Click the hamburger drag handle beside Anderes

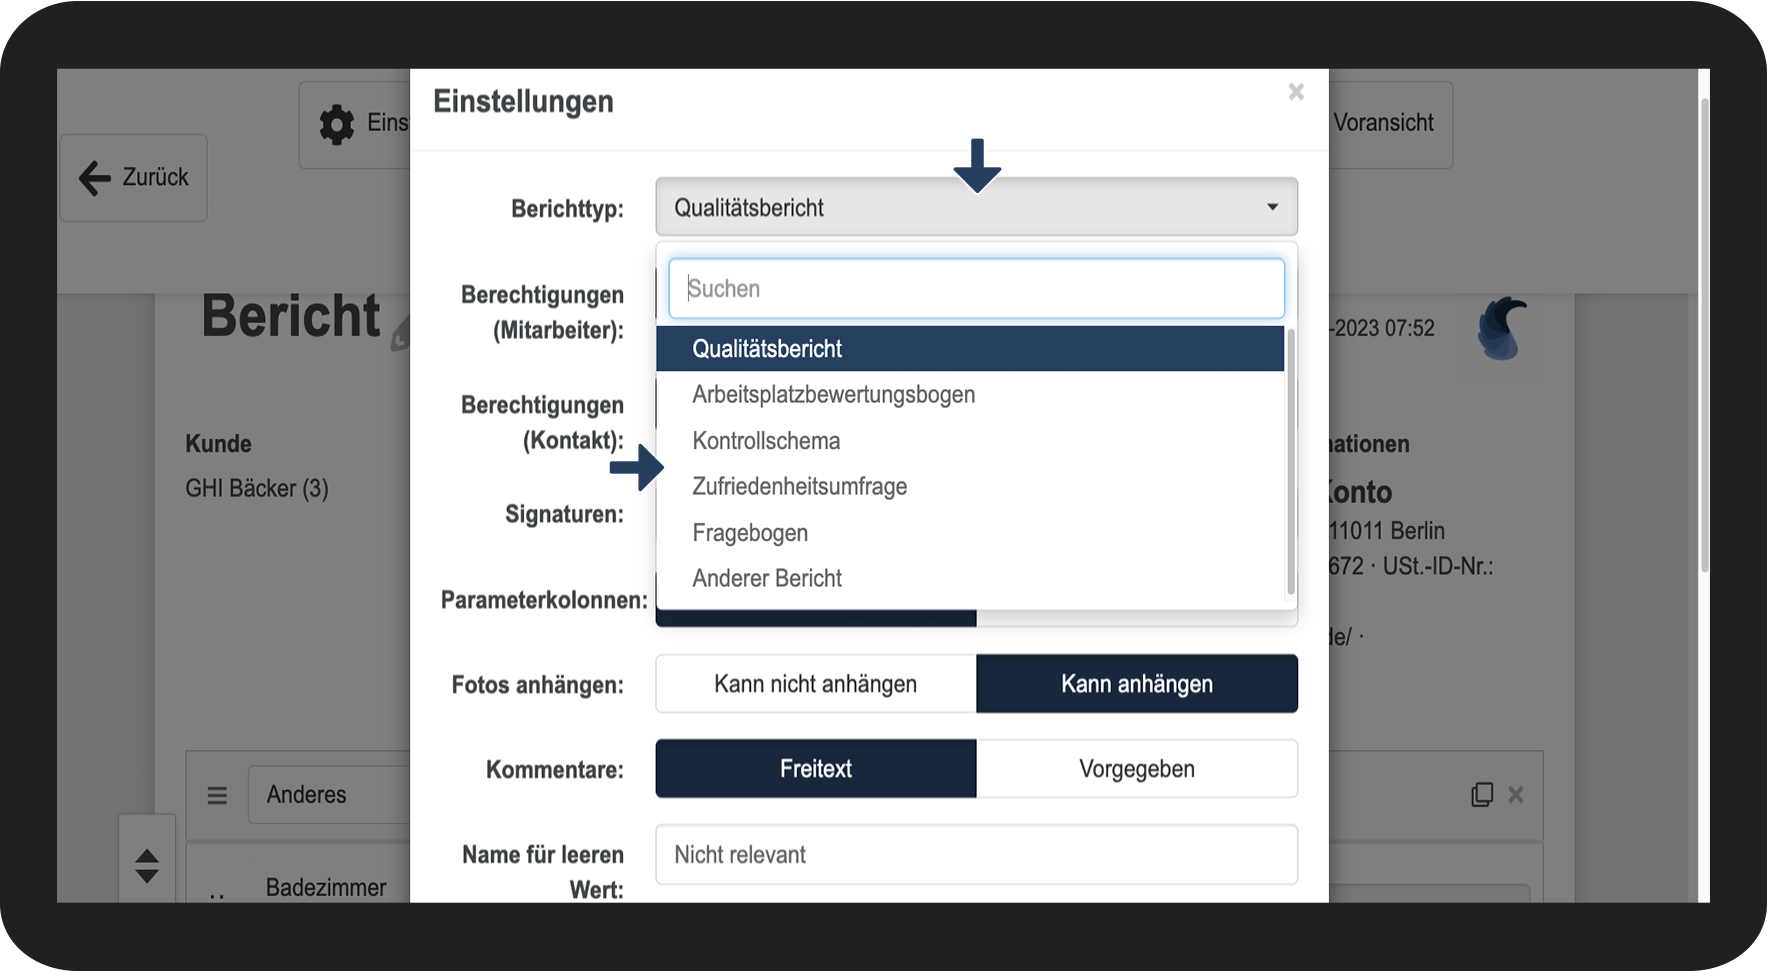[x=217, y=796]
